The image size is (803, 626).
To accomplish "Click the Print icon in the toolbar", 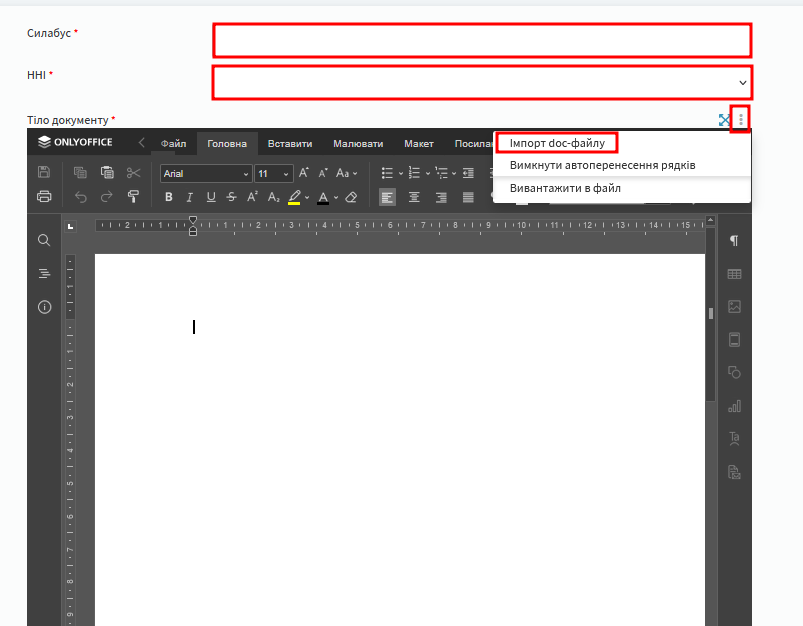I will tap(44, 197).
